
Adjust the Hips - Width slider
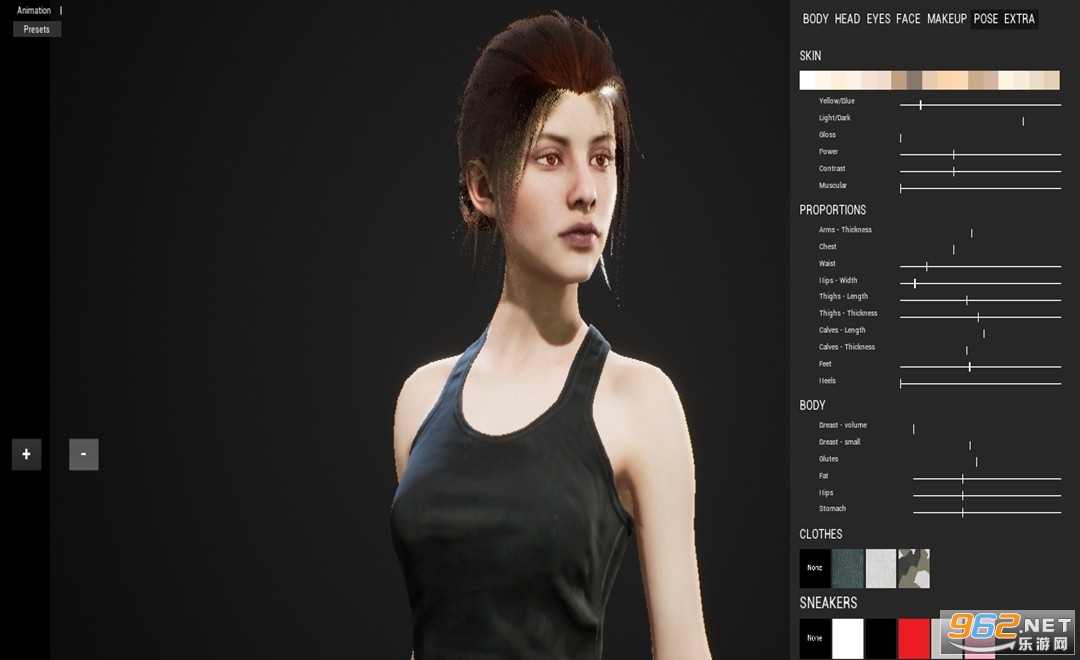click(980, 283)
